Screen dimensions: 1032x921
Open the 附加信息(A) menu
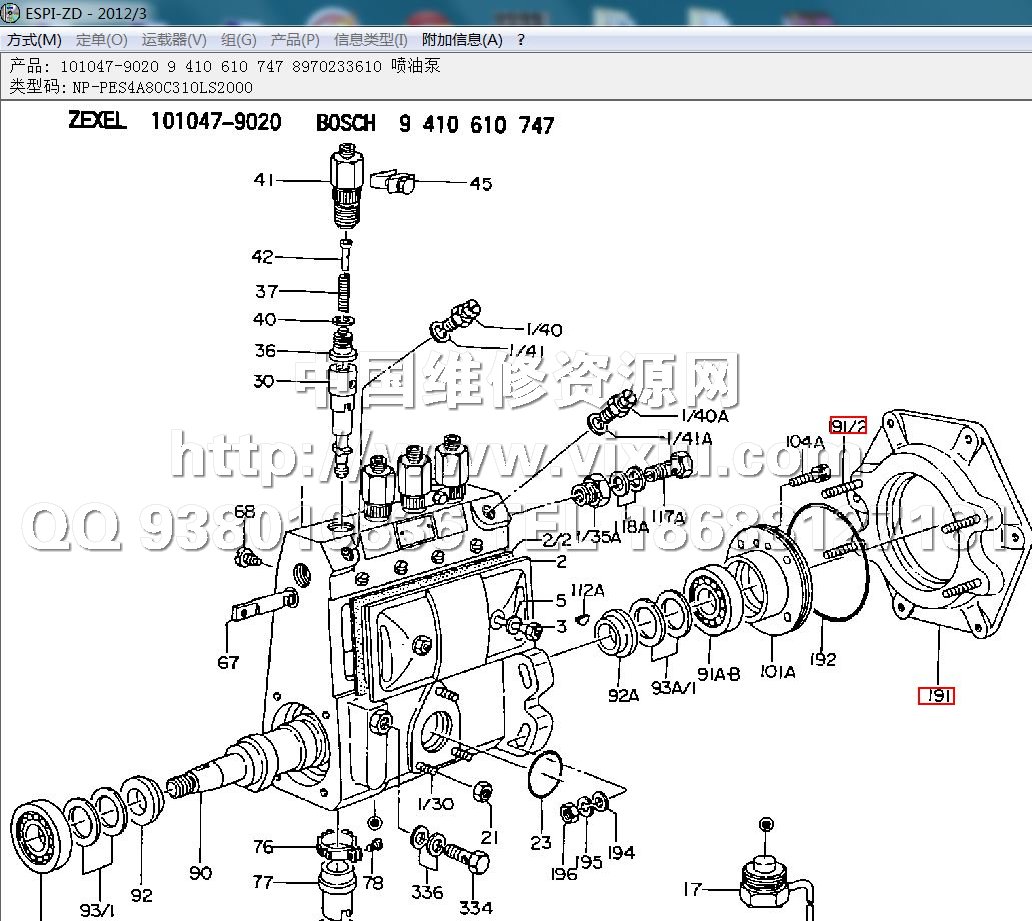click(462, 40)
